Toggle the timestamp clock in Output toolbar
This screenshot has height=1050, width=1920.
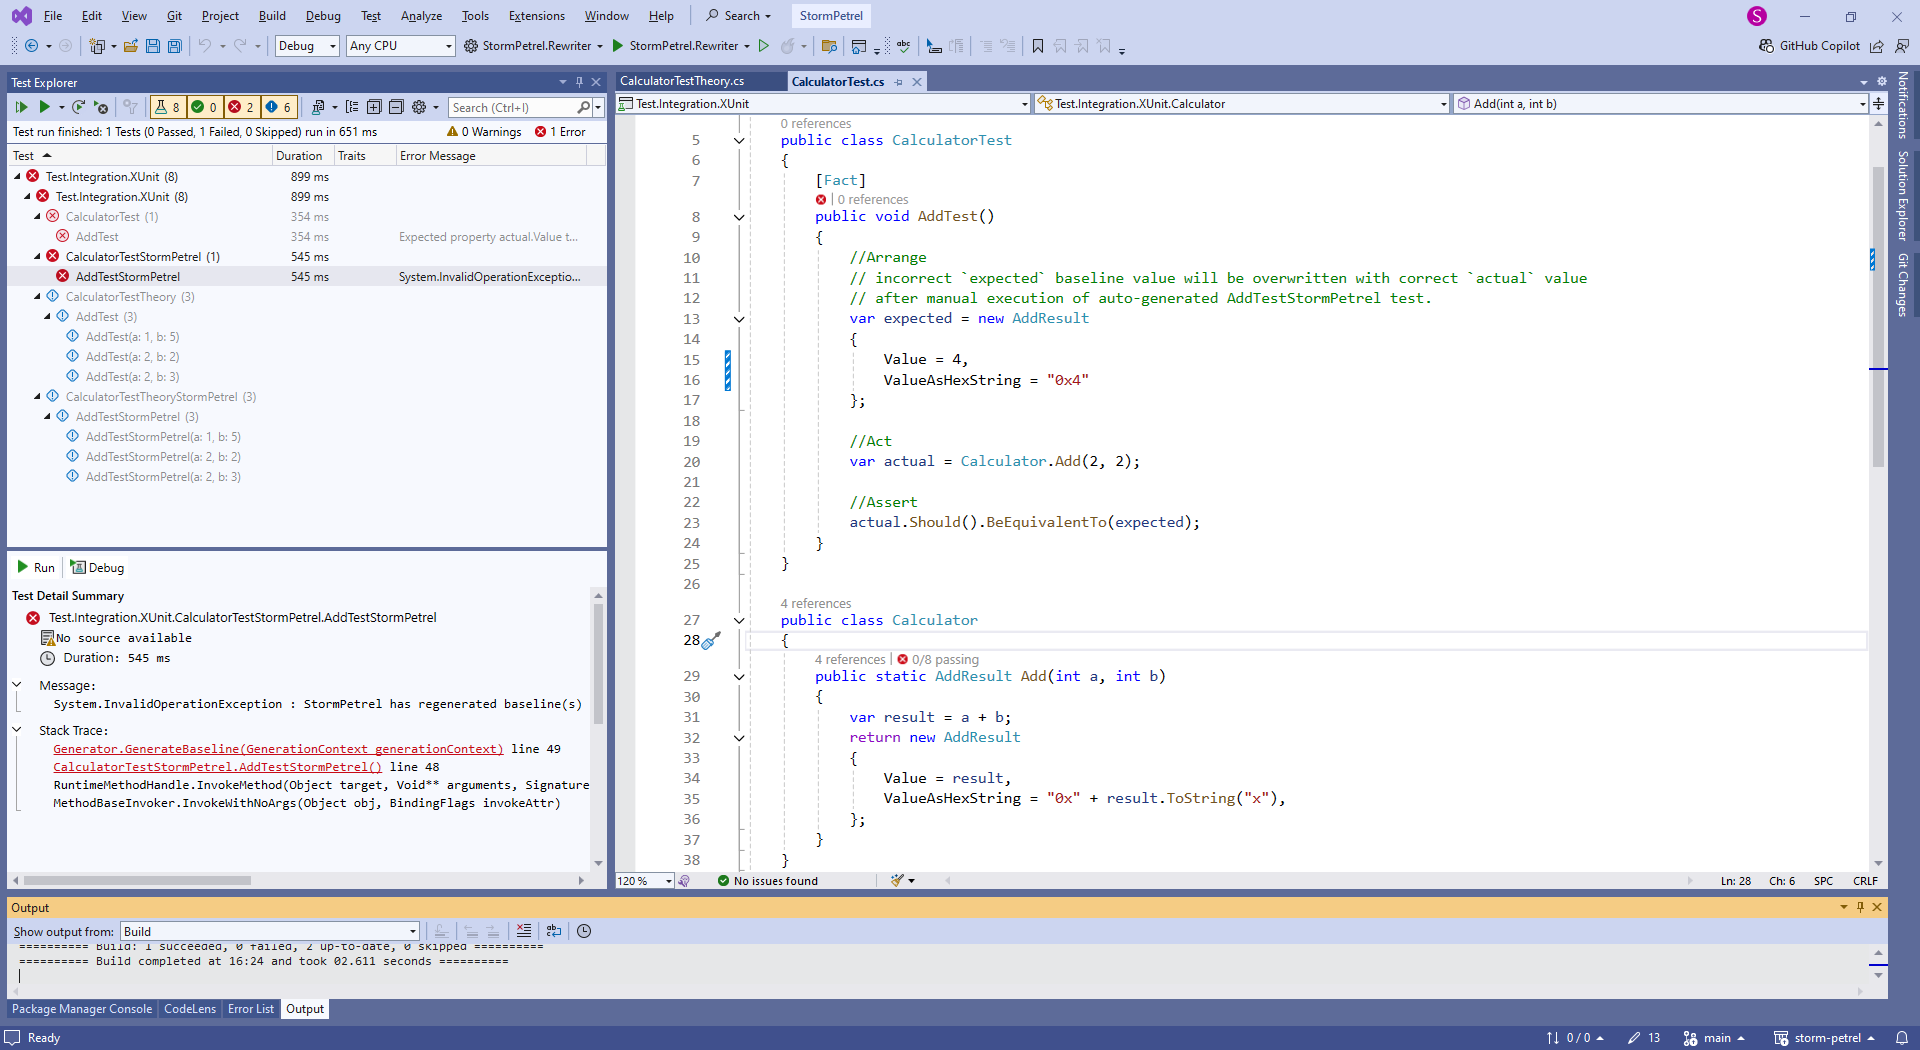point(584,931)
